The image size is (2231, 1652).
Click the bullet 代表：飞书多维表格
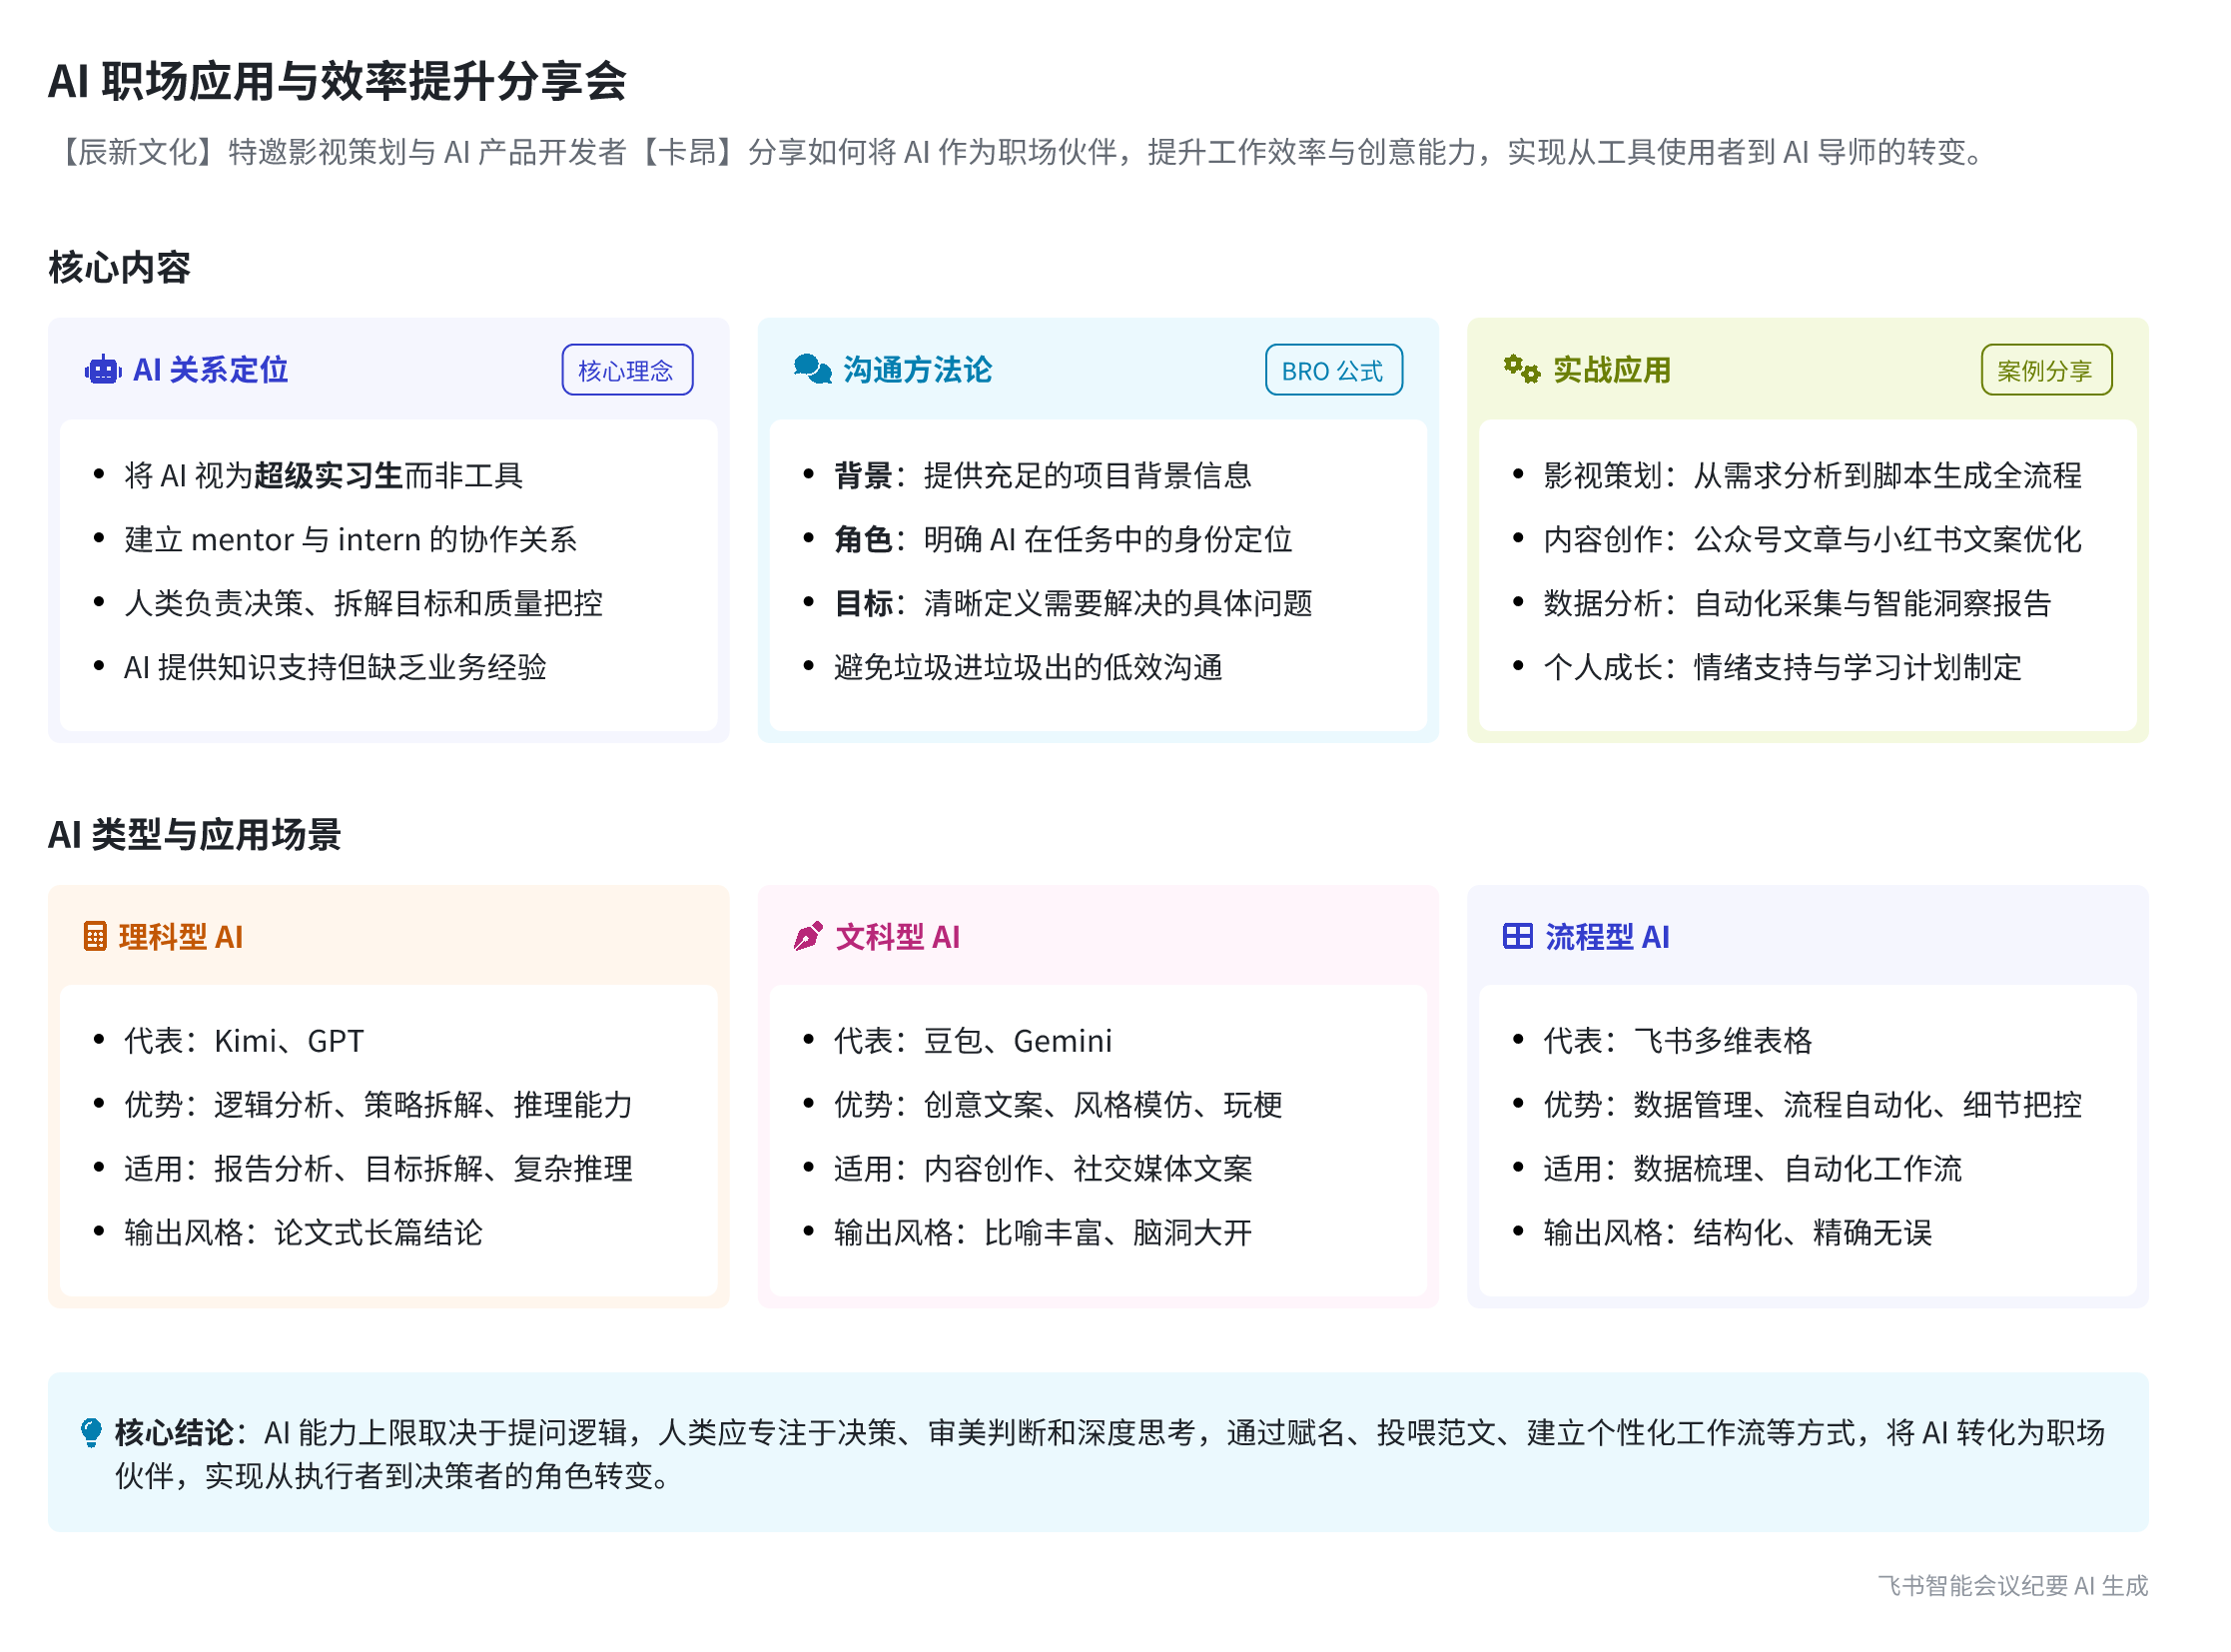(1677, 1041)
